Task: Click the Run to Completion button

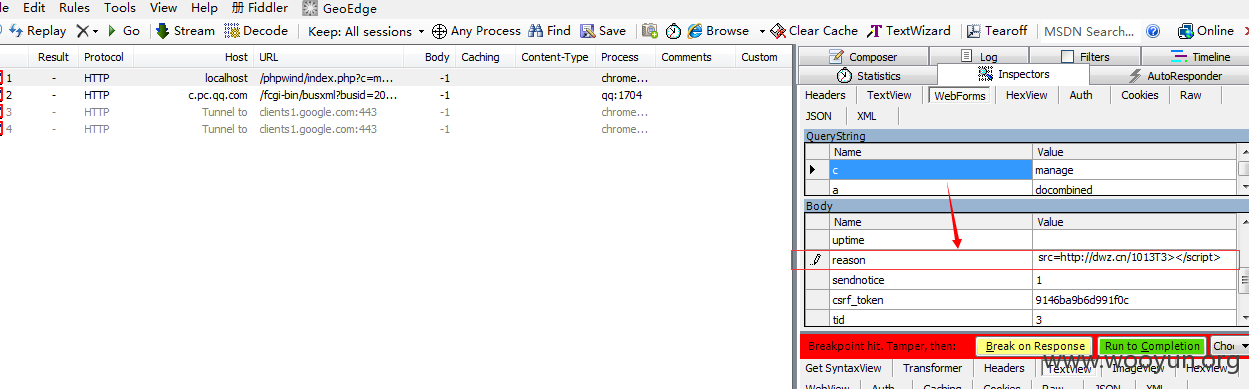Action: coord(1152,346)
